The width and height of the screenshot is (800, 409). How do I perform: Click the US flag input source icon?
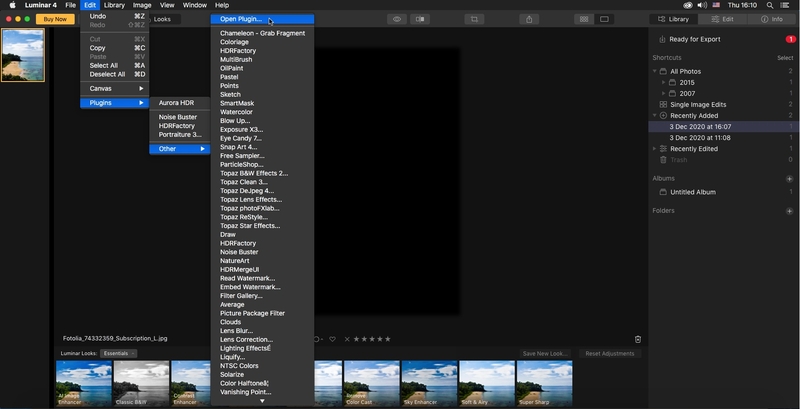[716, 5]
